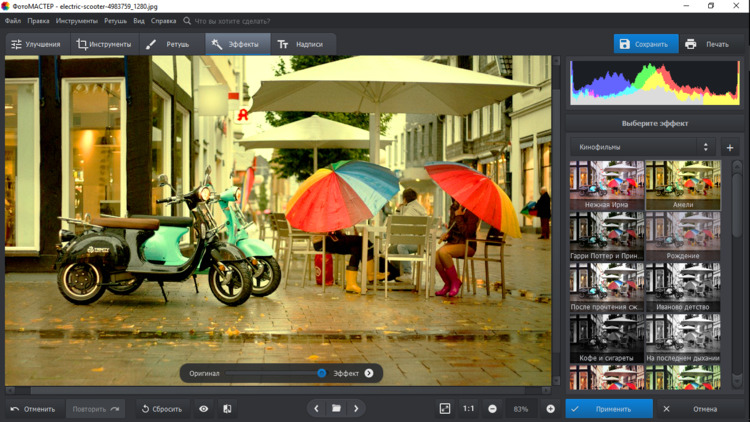Open the folder browse icon
Image resolution: width=750 pixels, height=422 pixels.
(336, 409)
